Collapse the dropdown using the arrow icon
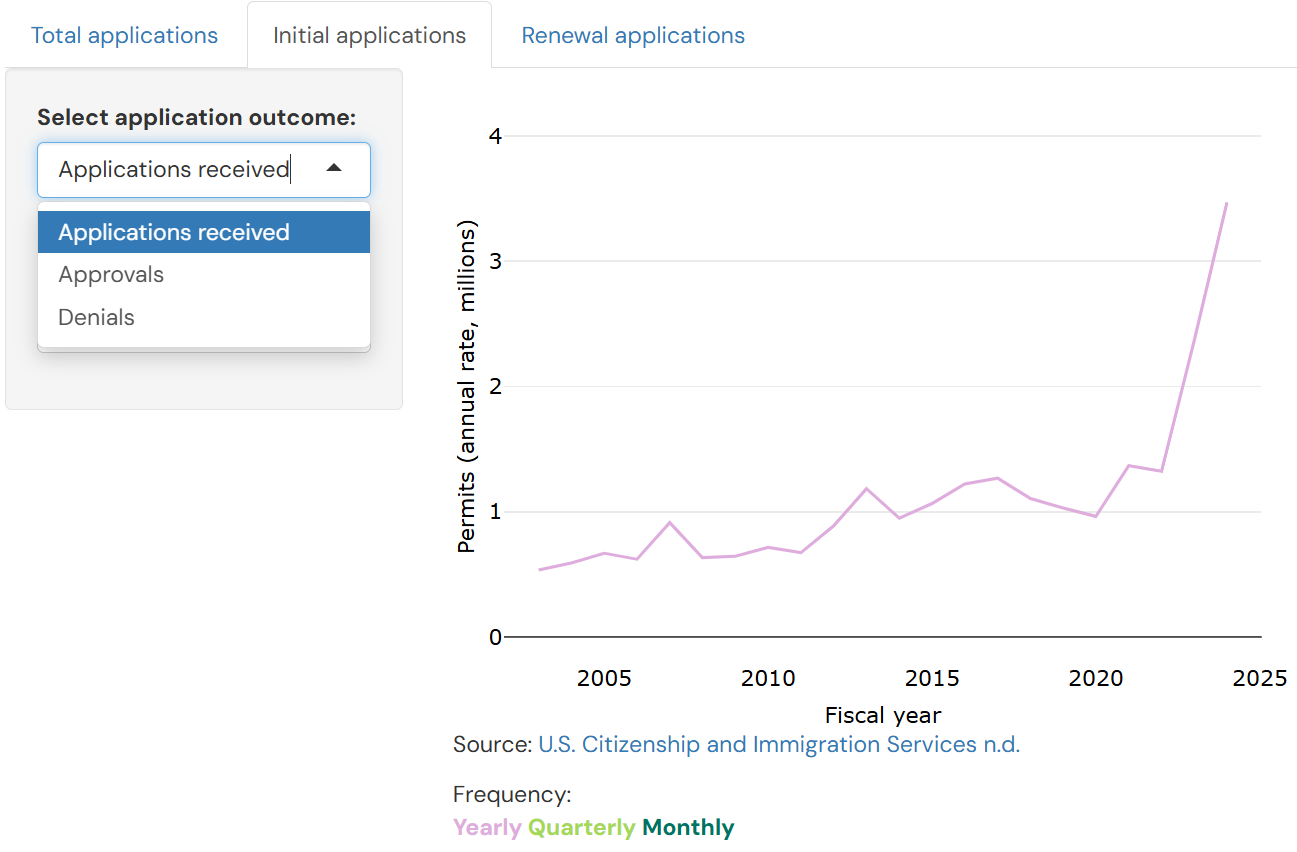The height and width of the screenshot is (852, 1297). tap(334, 169)
